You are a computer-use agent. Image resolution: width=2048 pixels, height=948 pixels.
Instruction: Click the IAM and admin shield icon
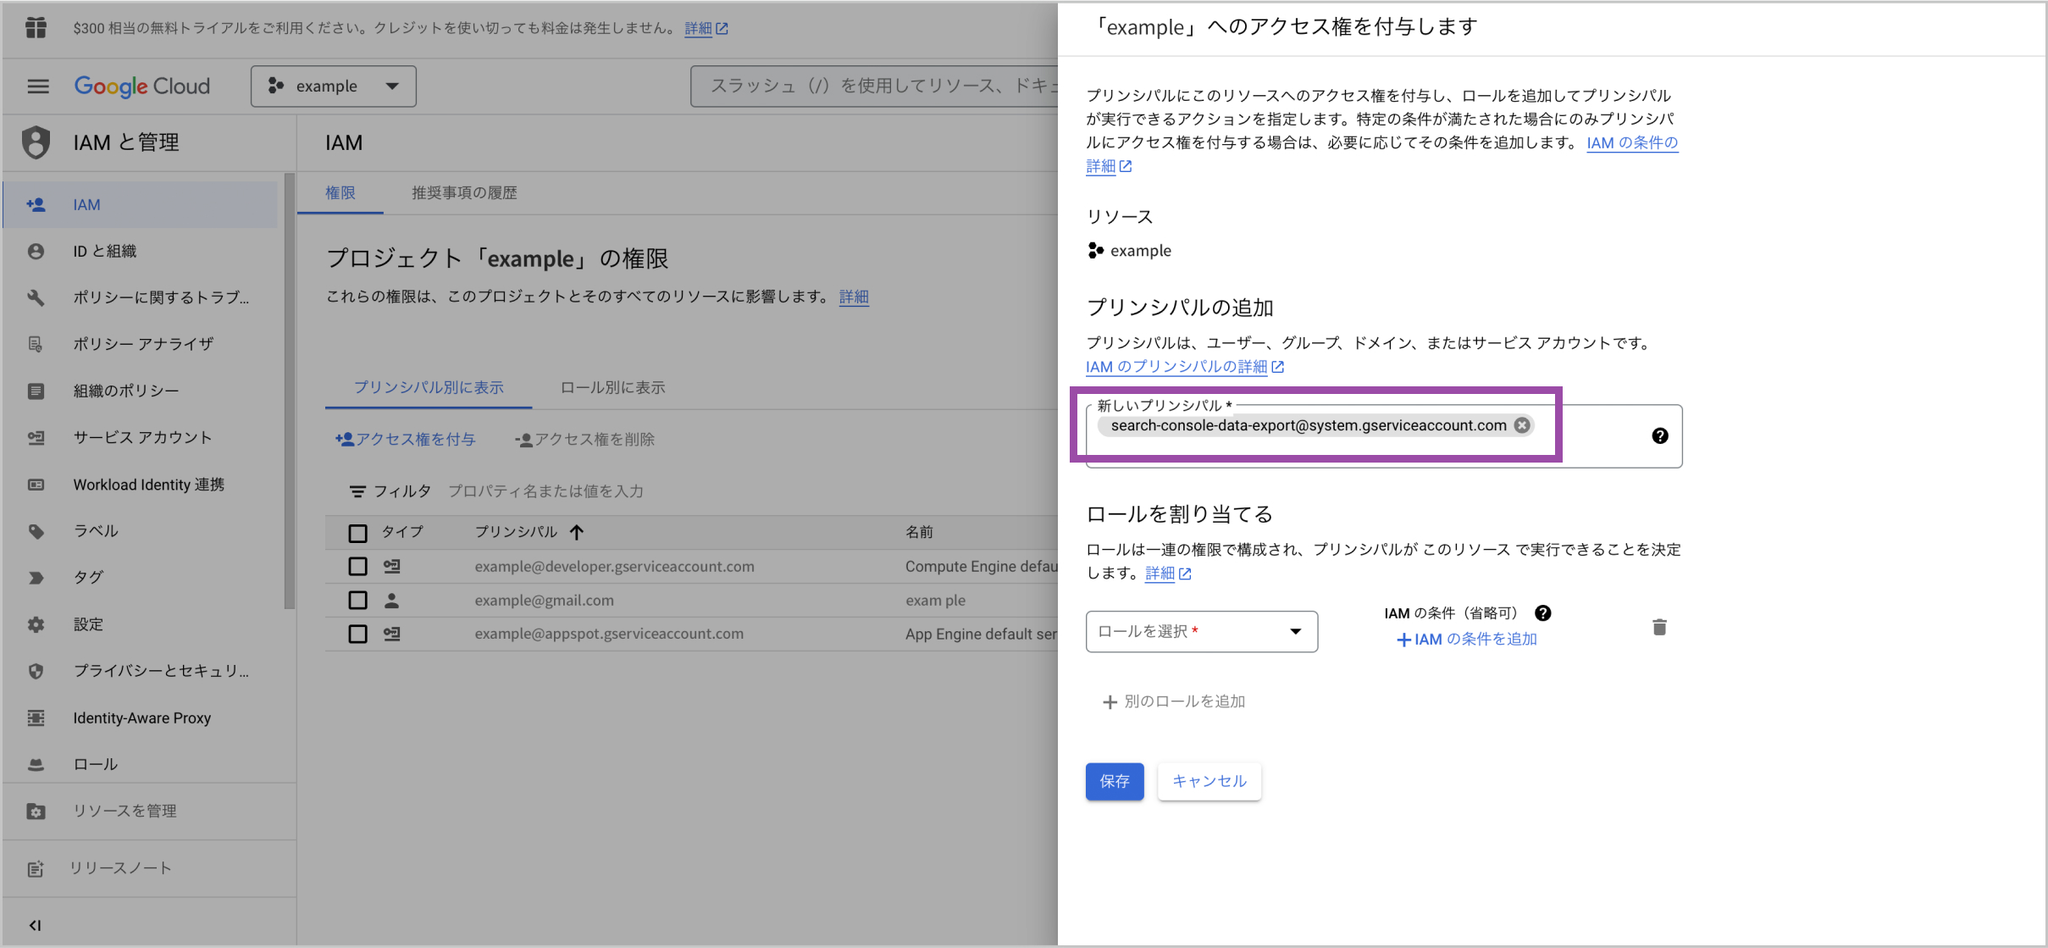pos(36,142)
